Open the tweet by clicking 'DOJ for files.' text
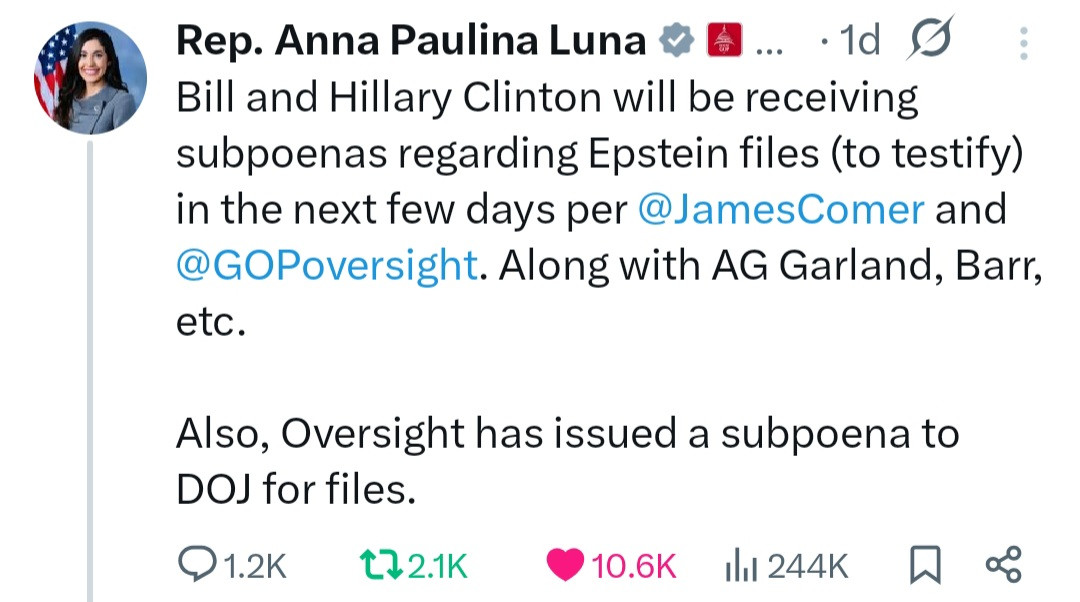The width and height of the screenshot is (1080, 602). click(x=296, y=489)
